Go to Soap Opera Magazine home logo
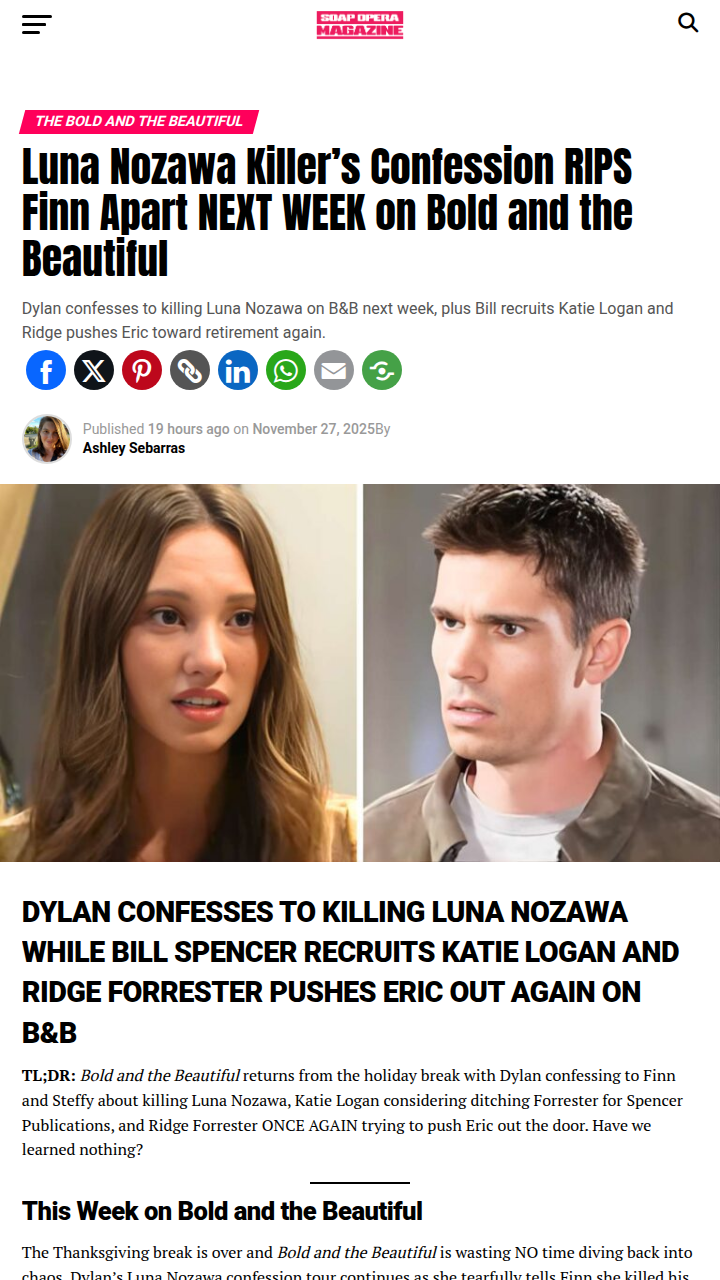The image size is (720, 1280). (360, 24)
